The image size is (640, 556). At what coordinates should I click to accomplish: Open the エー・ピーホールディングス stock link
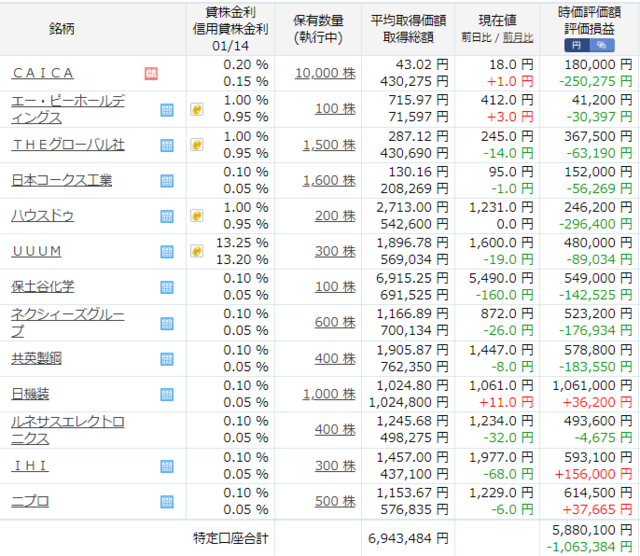[68, 109]
